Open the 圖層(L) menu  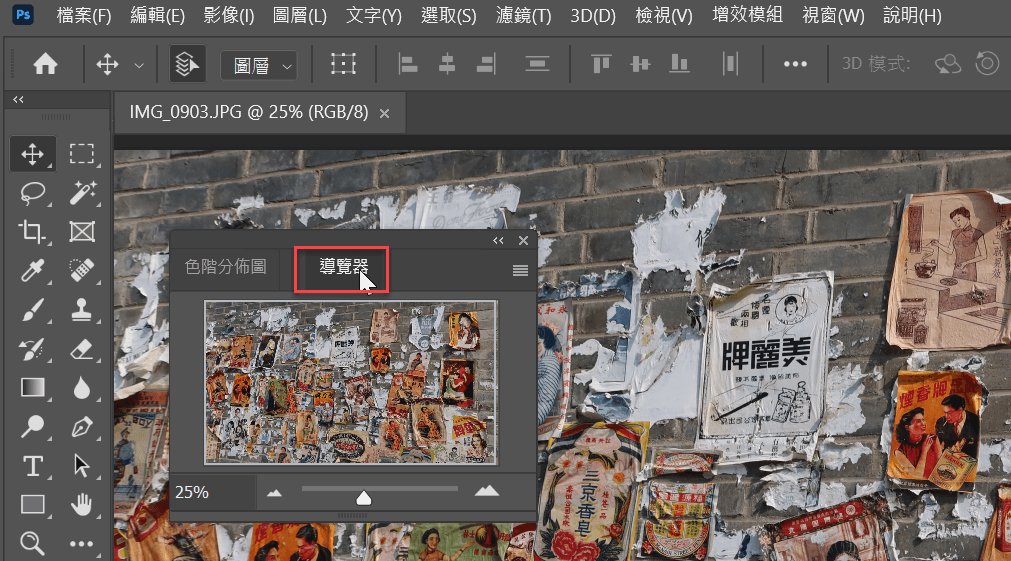pos(300,15)
